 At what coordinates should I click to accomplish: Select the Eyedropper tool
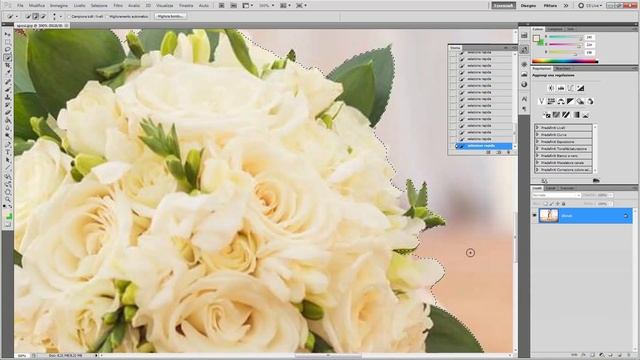(x=8, y=72)
